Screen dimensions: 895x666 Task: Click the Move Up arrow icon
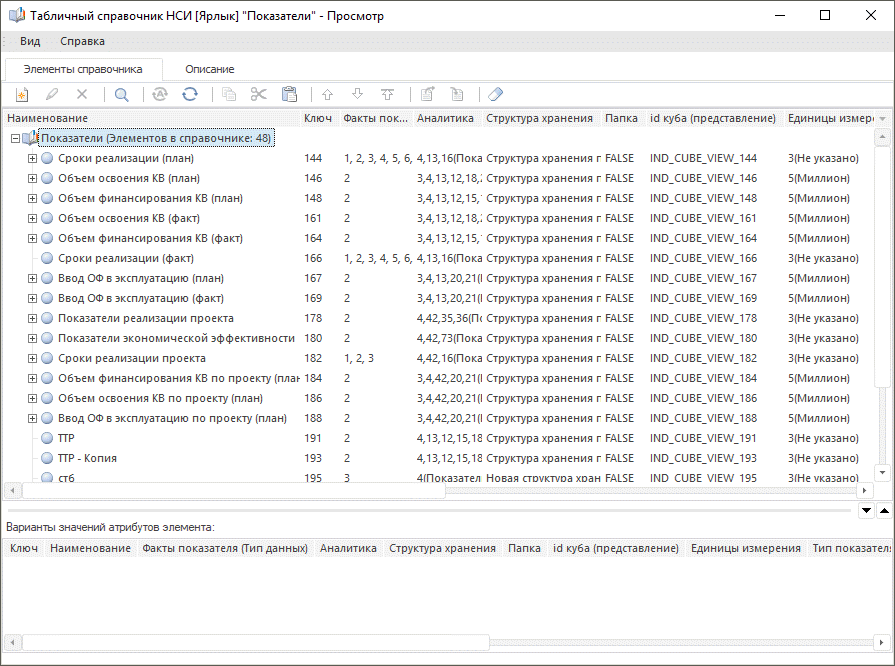[327, 94]
